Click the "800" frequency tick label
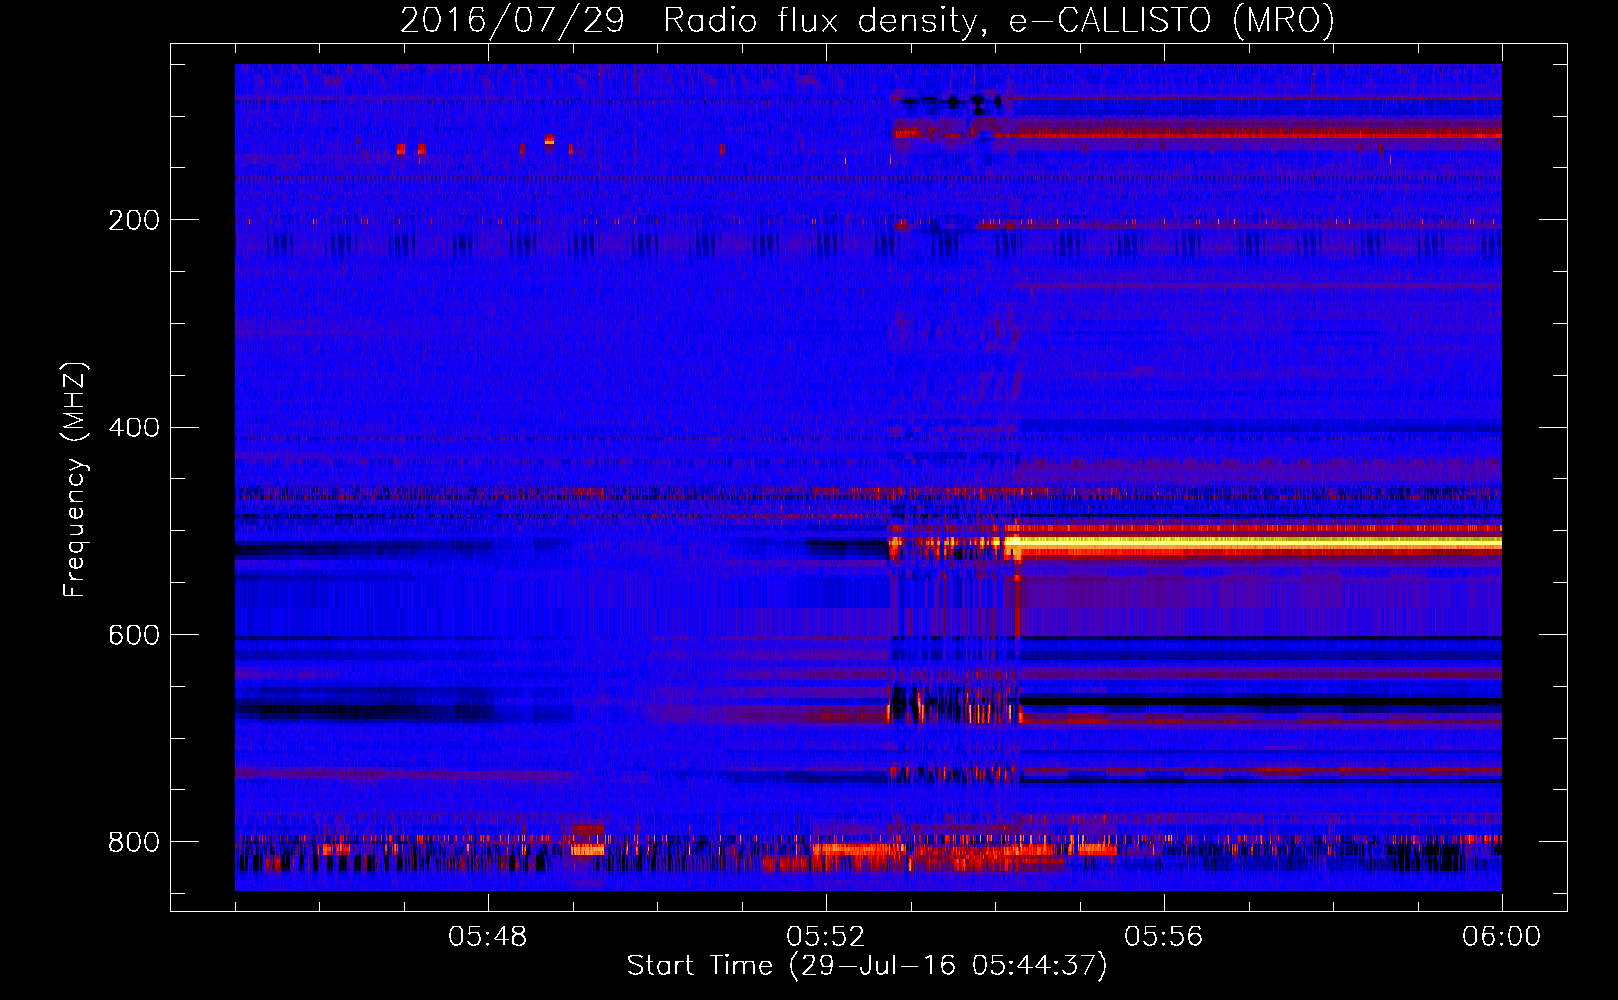This screenshot has width=1618, height=1000. (133, 843)
